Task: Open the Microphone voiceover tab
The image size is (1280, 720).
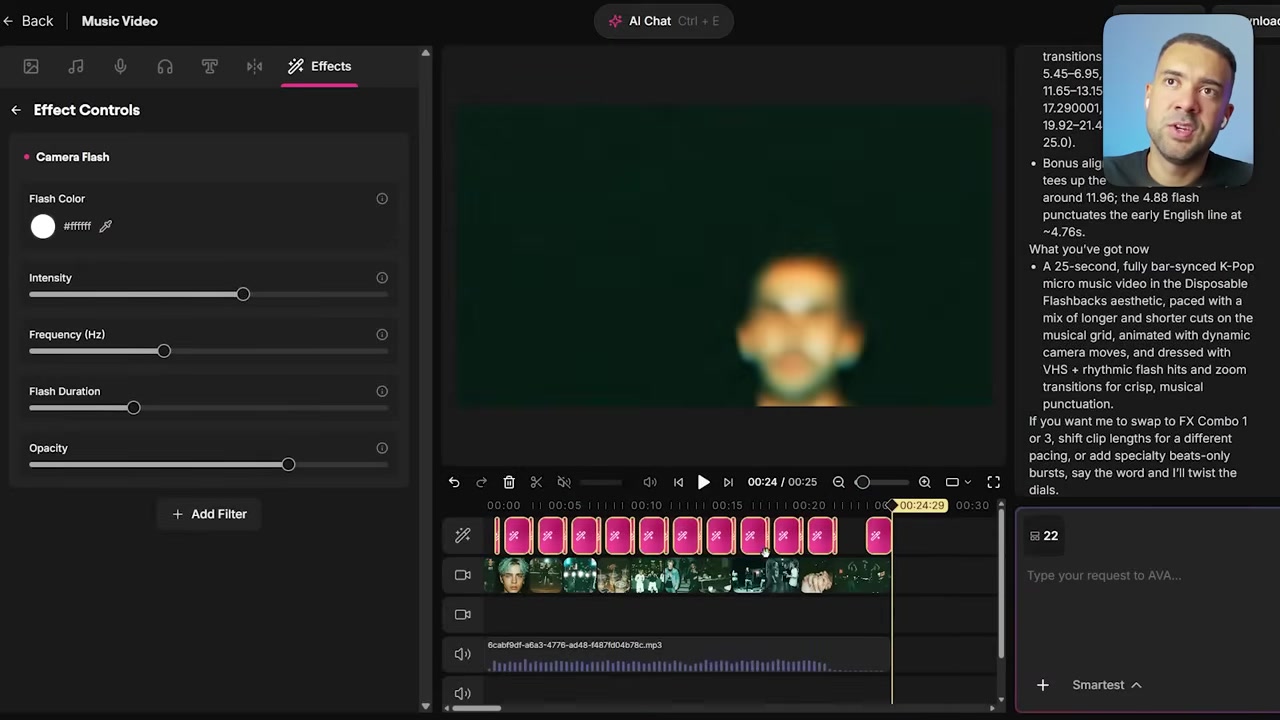Action: (120, 66)
